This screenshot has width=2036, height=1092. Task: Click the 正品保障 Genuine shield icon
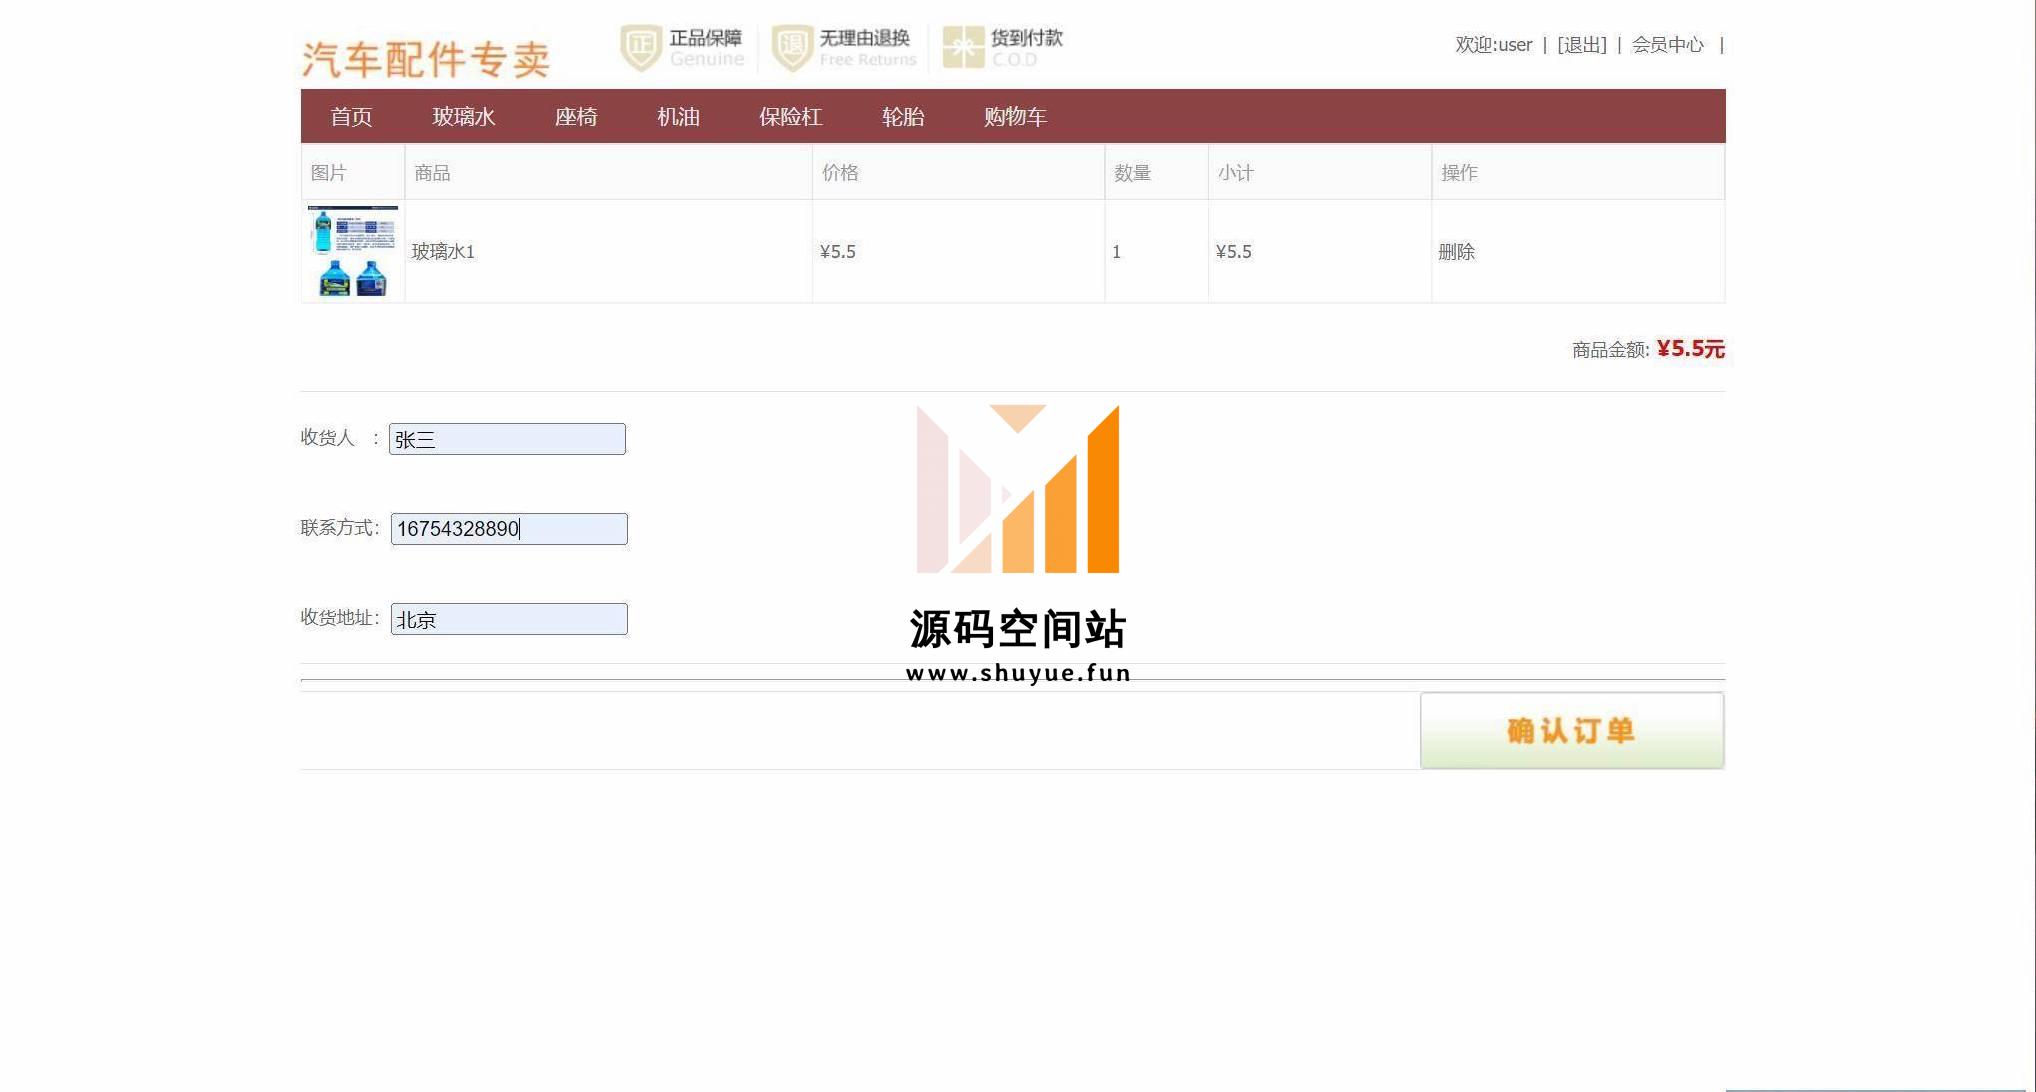point(641,47)
